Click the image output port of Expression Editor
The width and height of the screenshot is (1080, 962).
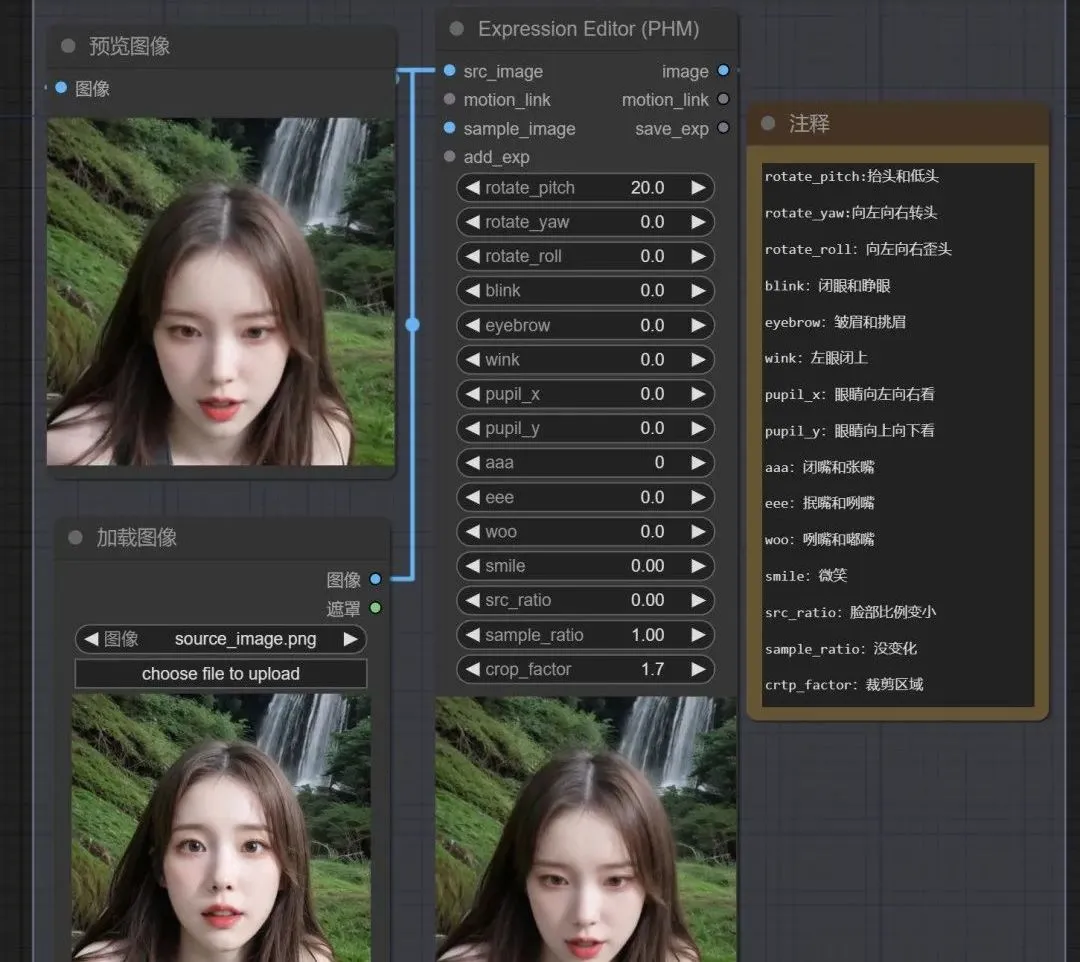[x=725, y=71]
